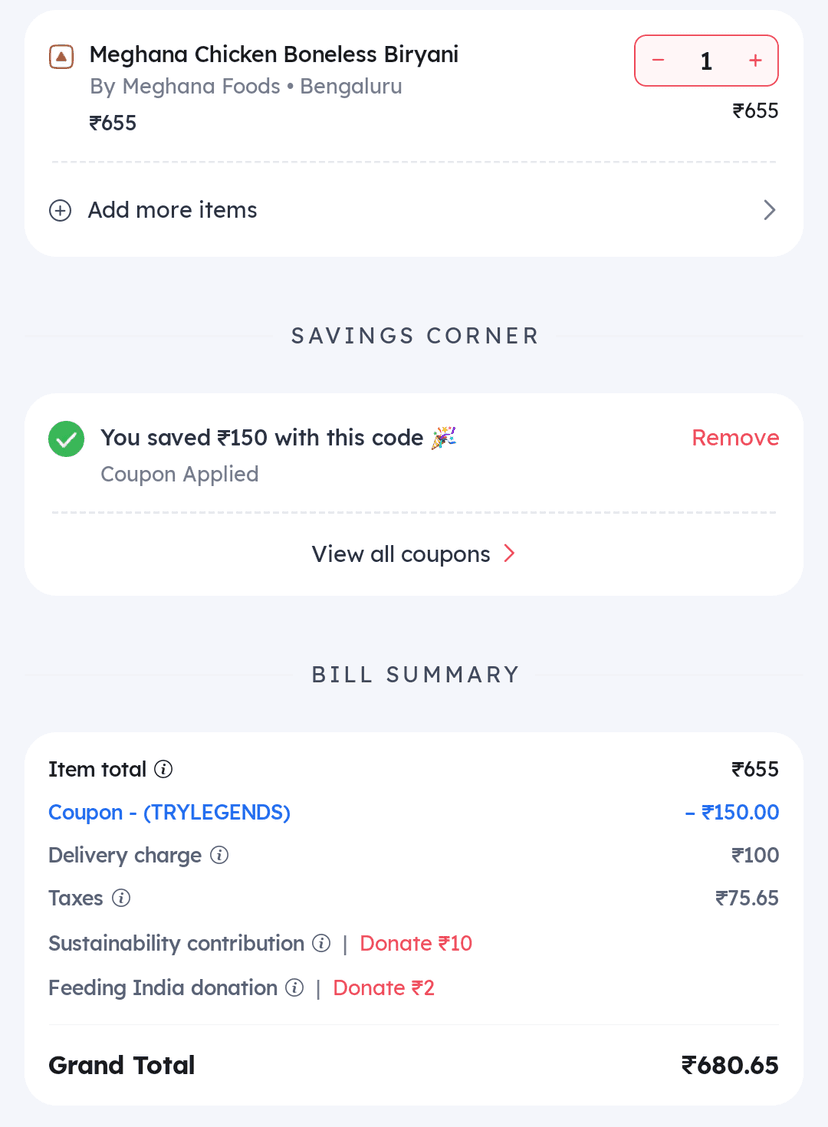The width and height of the screenshot is (828, 1127).
Task: Click the red chevron beside View all coupons
Action: (x=509, y=554)
